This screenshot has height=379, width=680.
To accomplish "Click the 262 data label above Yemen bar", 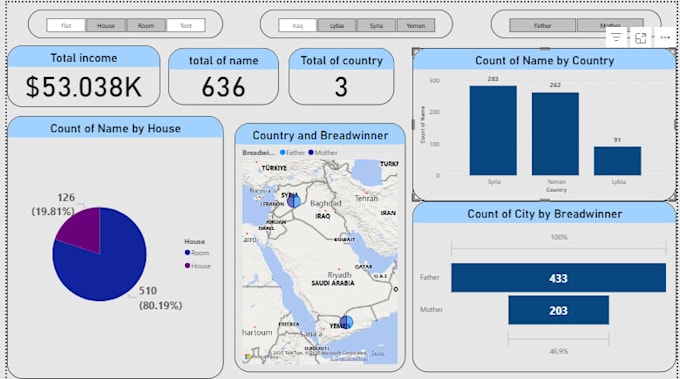I will (555, 85).
